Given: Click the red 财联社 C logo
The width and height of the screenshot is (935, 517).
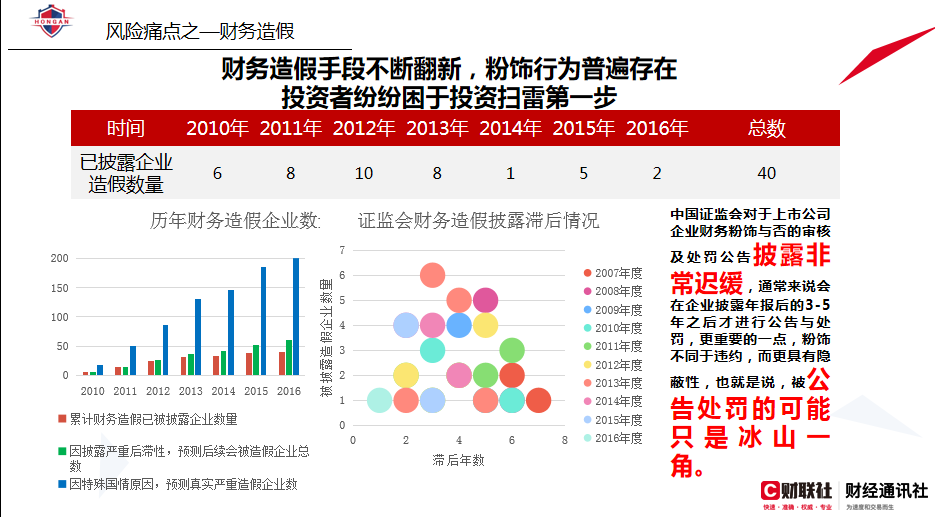Looking at the screenshot, I should pyautogui.click(x=770, y=490).
